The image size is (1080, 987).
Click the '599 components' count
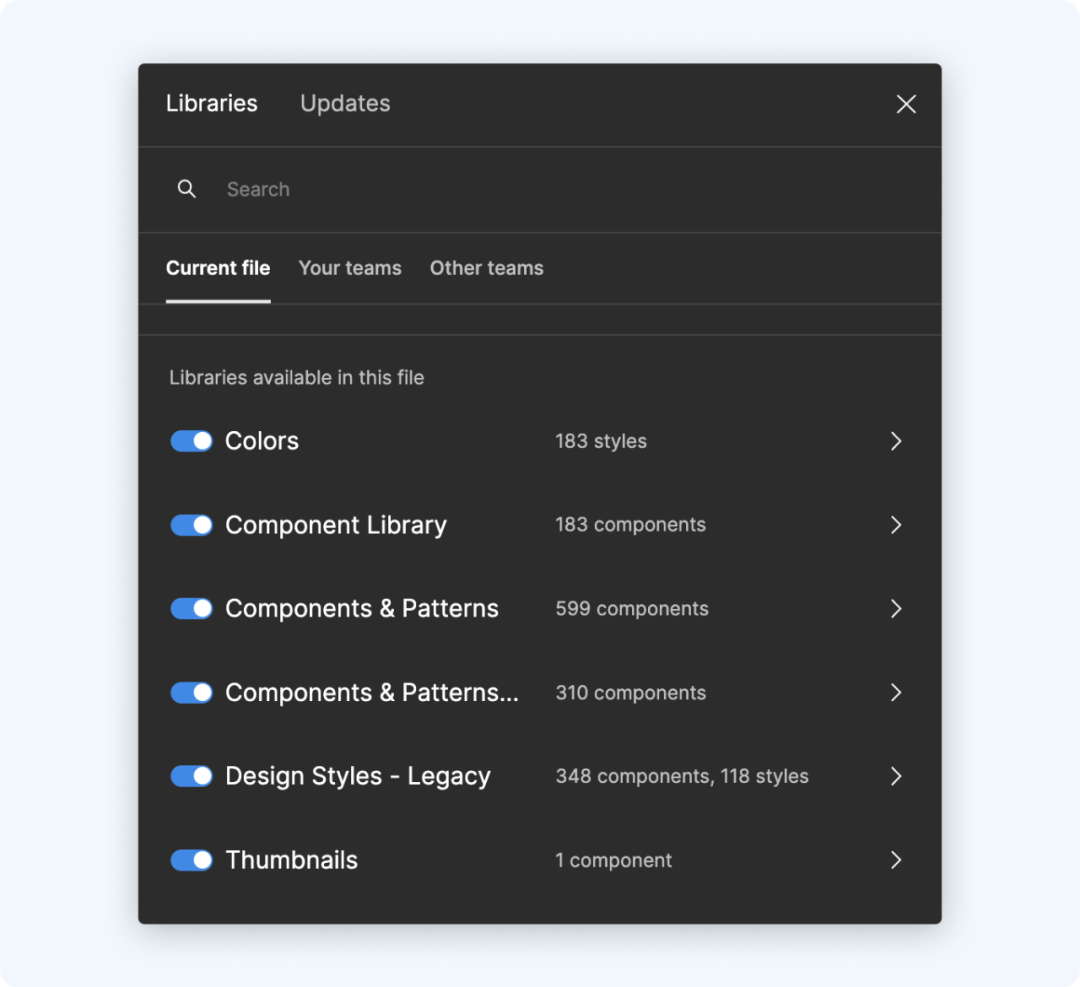pyautogui.click(x=632, y=609)
